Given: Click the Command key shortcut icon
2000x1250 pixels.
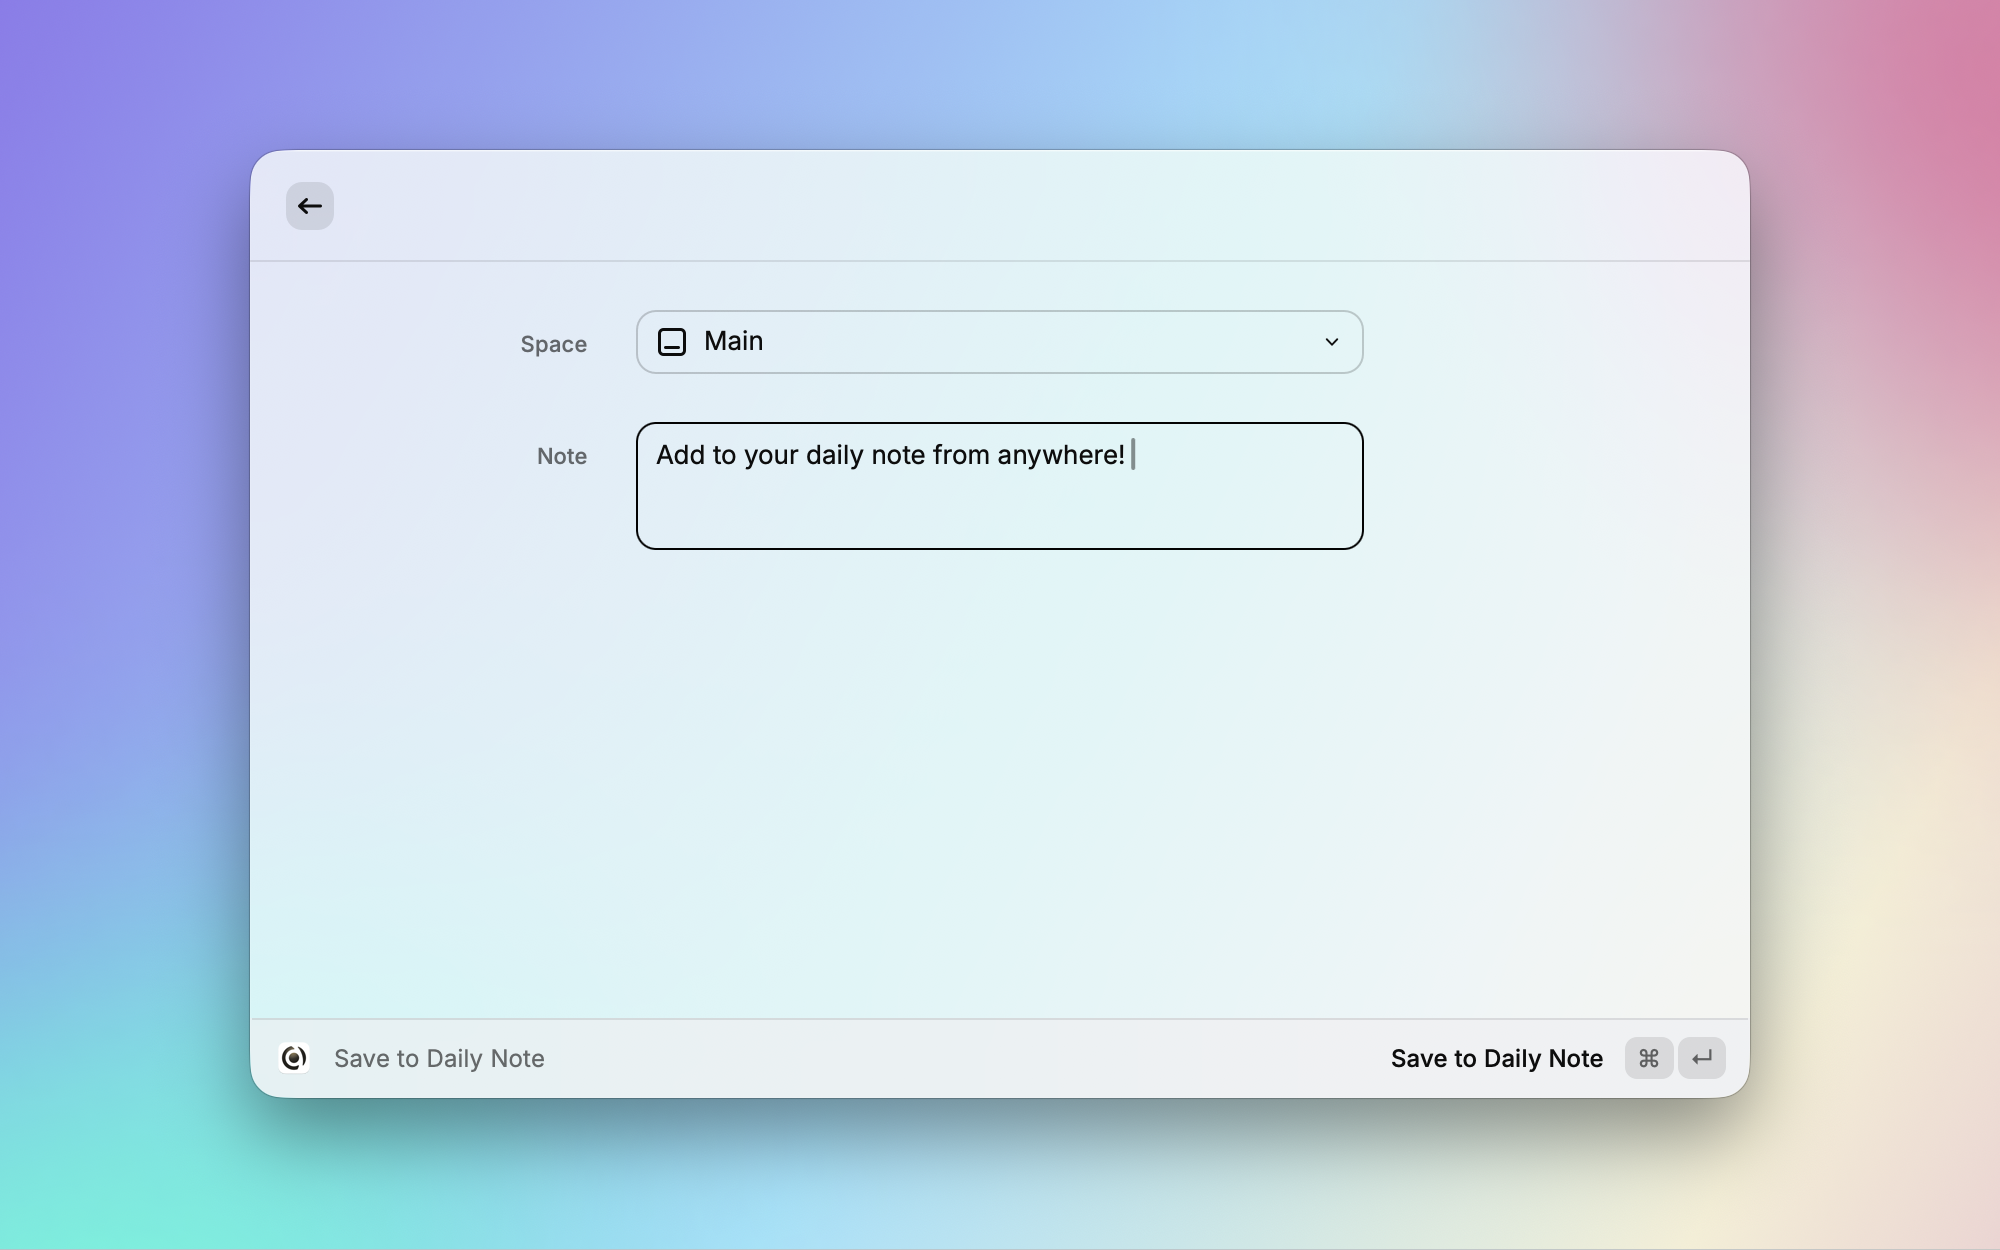Looking at the screenshot, I should [1648, 1058].
